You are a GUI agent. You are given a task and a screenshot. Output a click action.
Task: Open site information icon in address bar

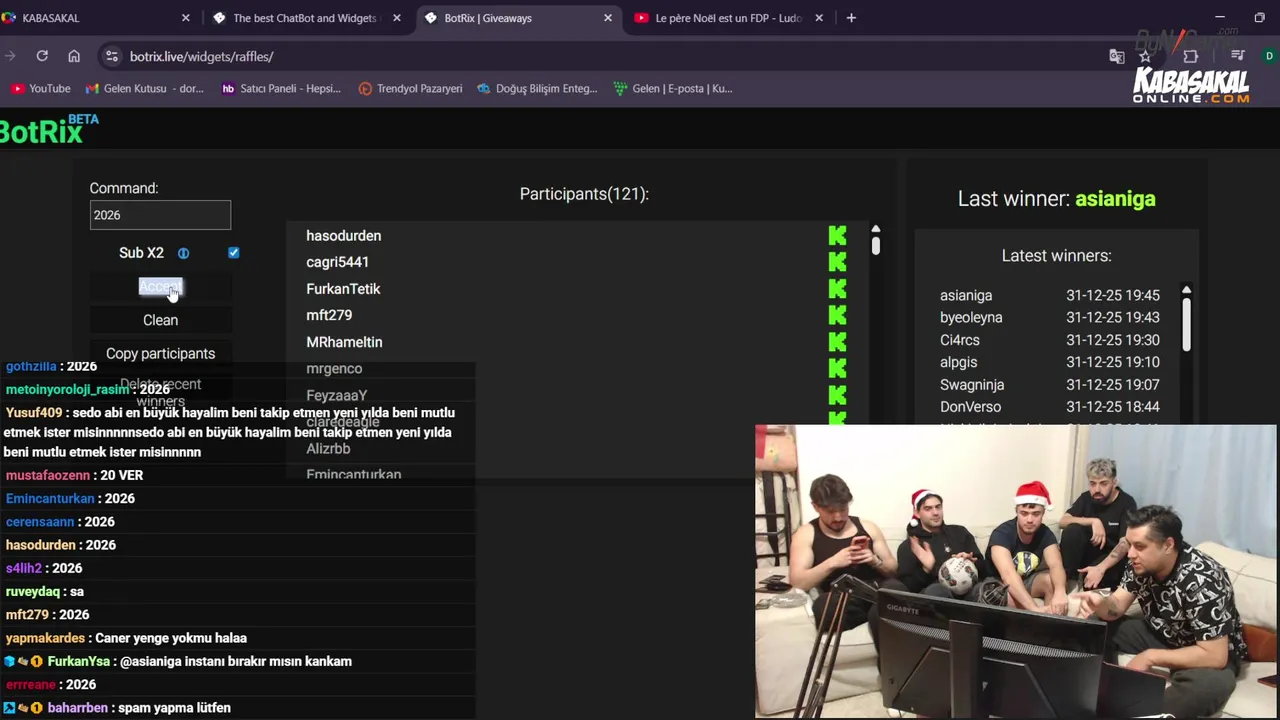[112, 56]
